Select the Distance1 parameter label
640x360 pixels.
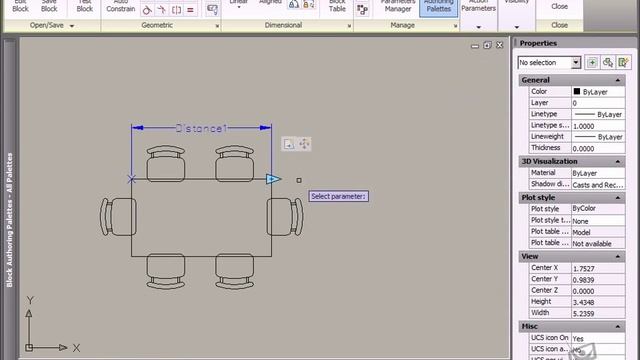(x=201, y=129)
